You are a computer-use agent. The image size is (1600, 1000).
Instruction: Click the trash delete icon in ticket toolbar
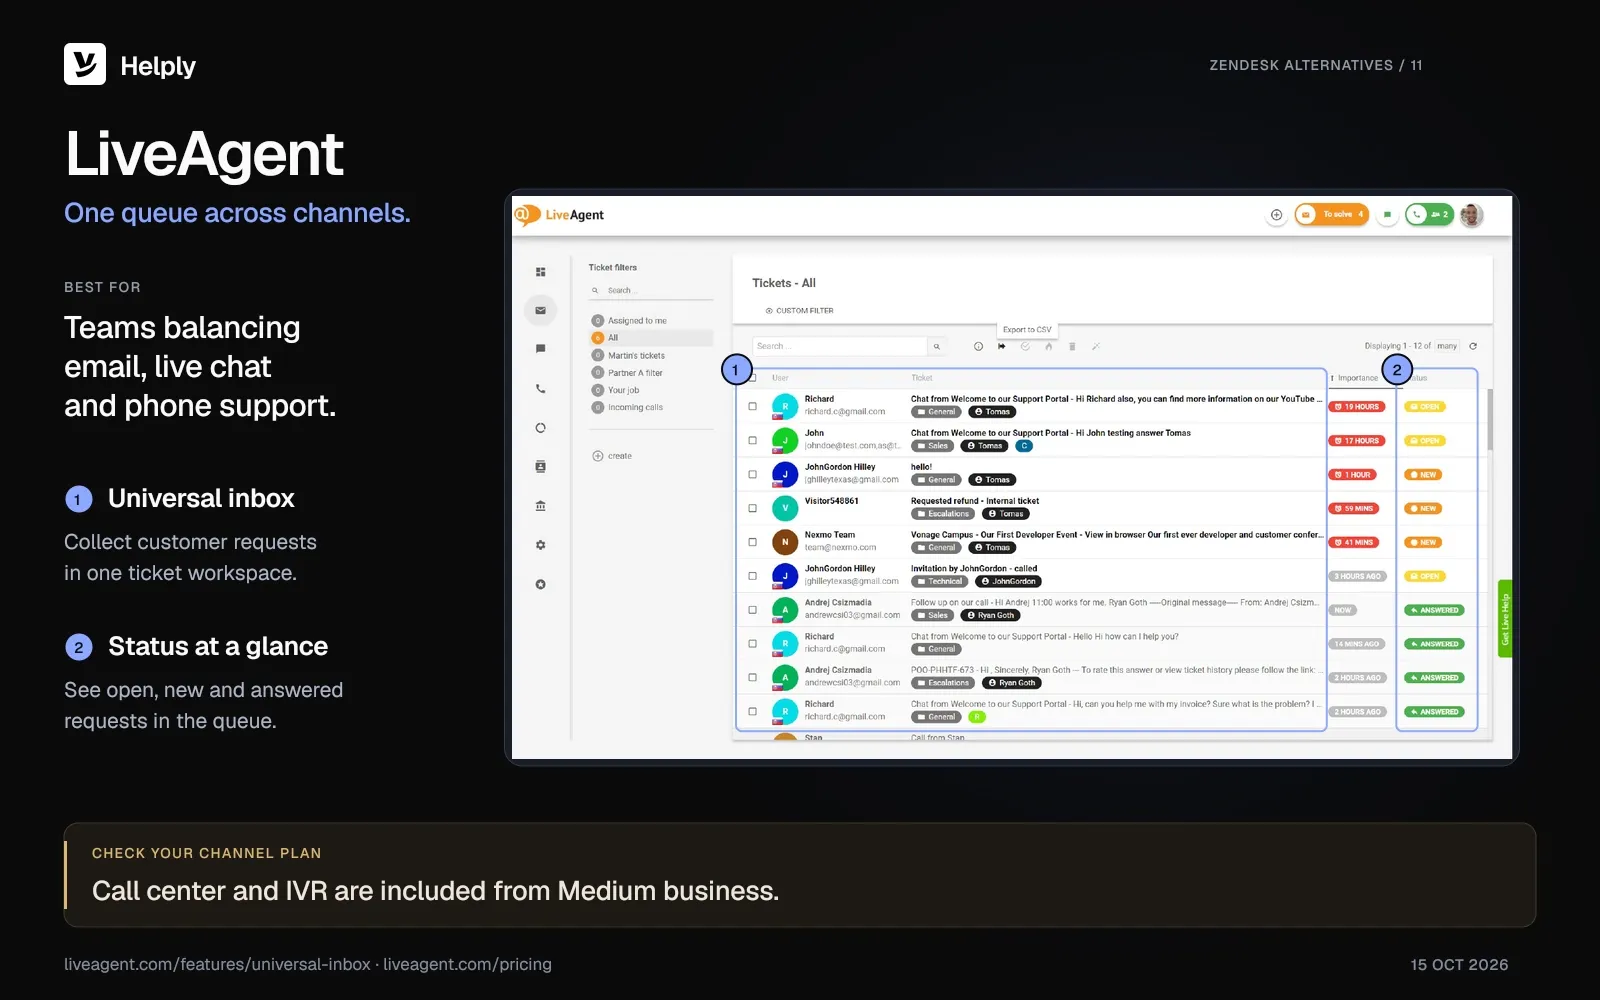coord(1072,346)
